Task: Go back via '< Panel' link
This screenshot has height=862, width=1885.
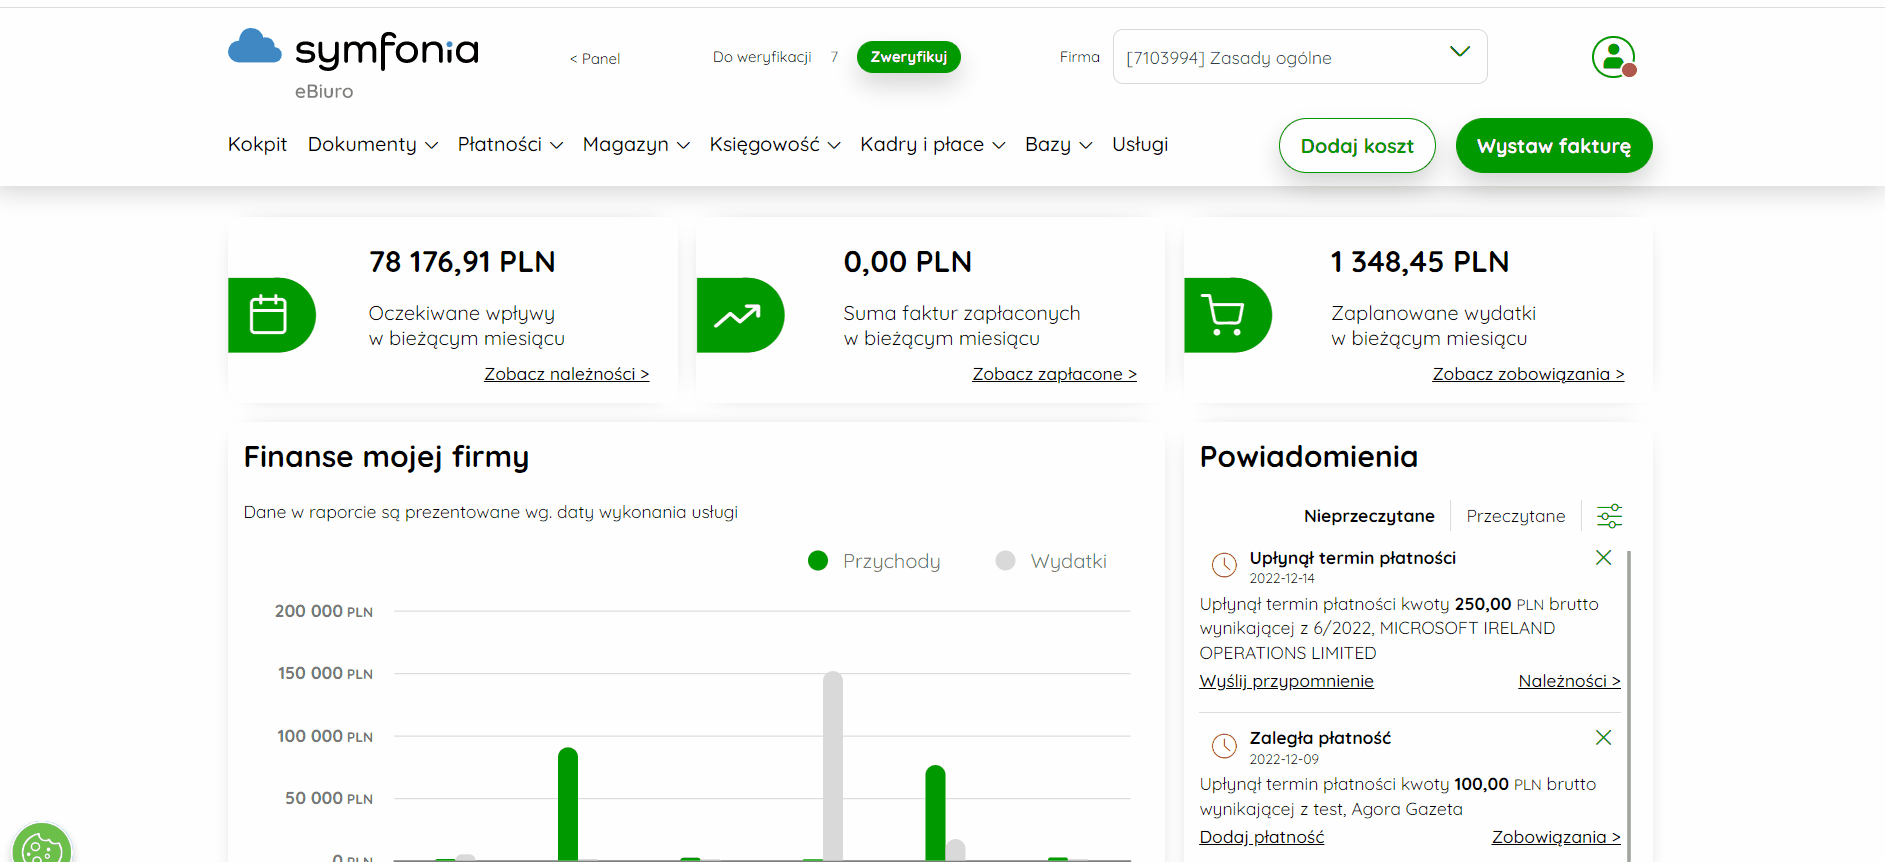Action: click(x=595, y=59)
